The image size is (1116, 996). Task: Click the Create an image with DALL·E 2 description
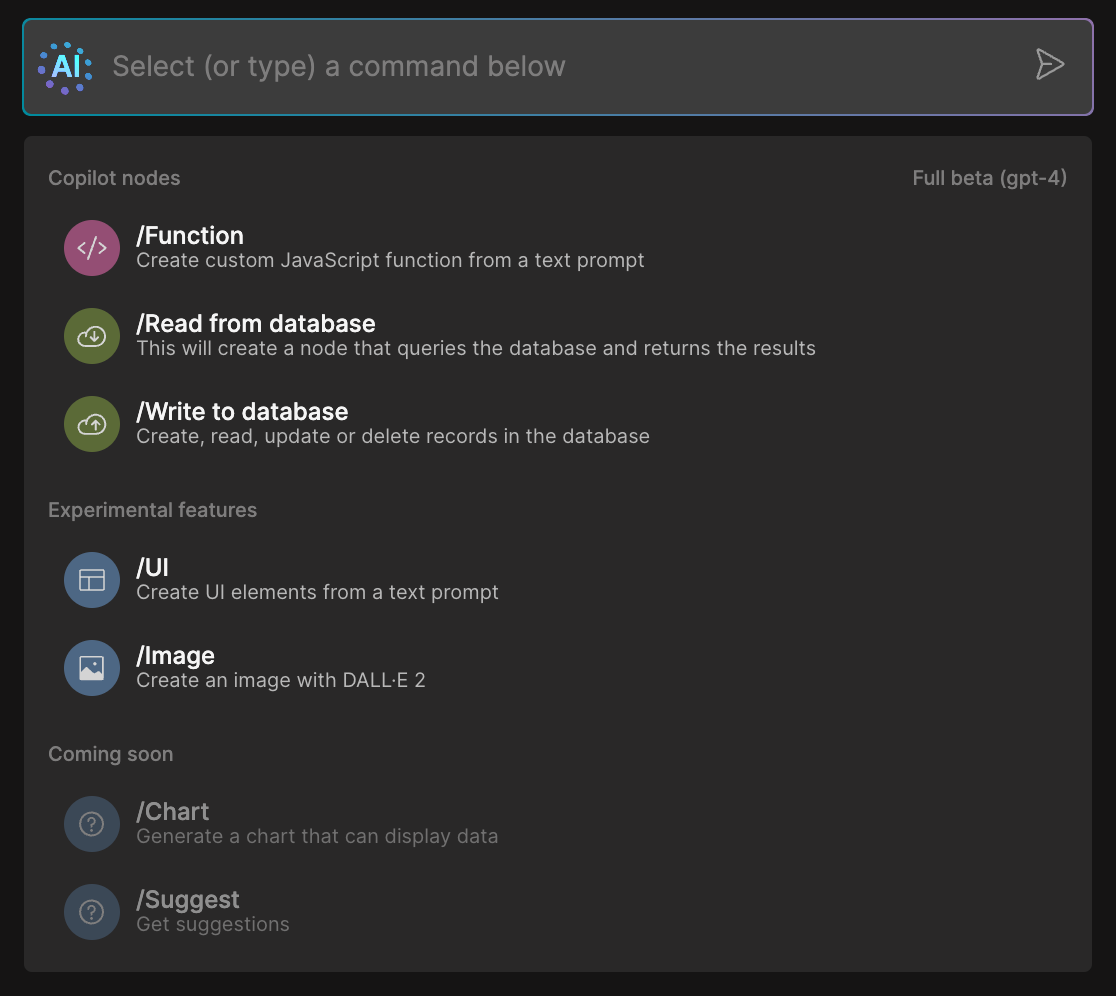point(281,681)
